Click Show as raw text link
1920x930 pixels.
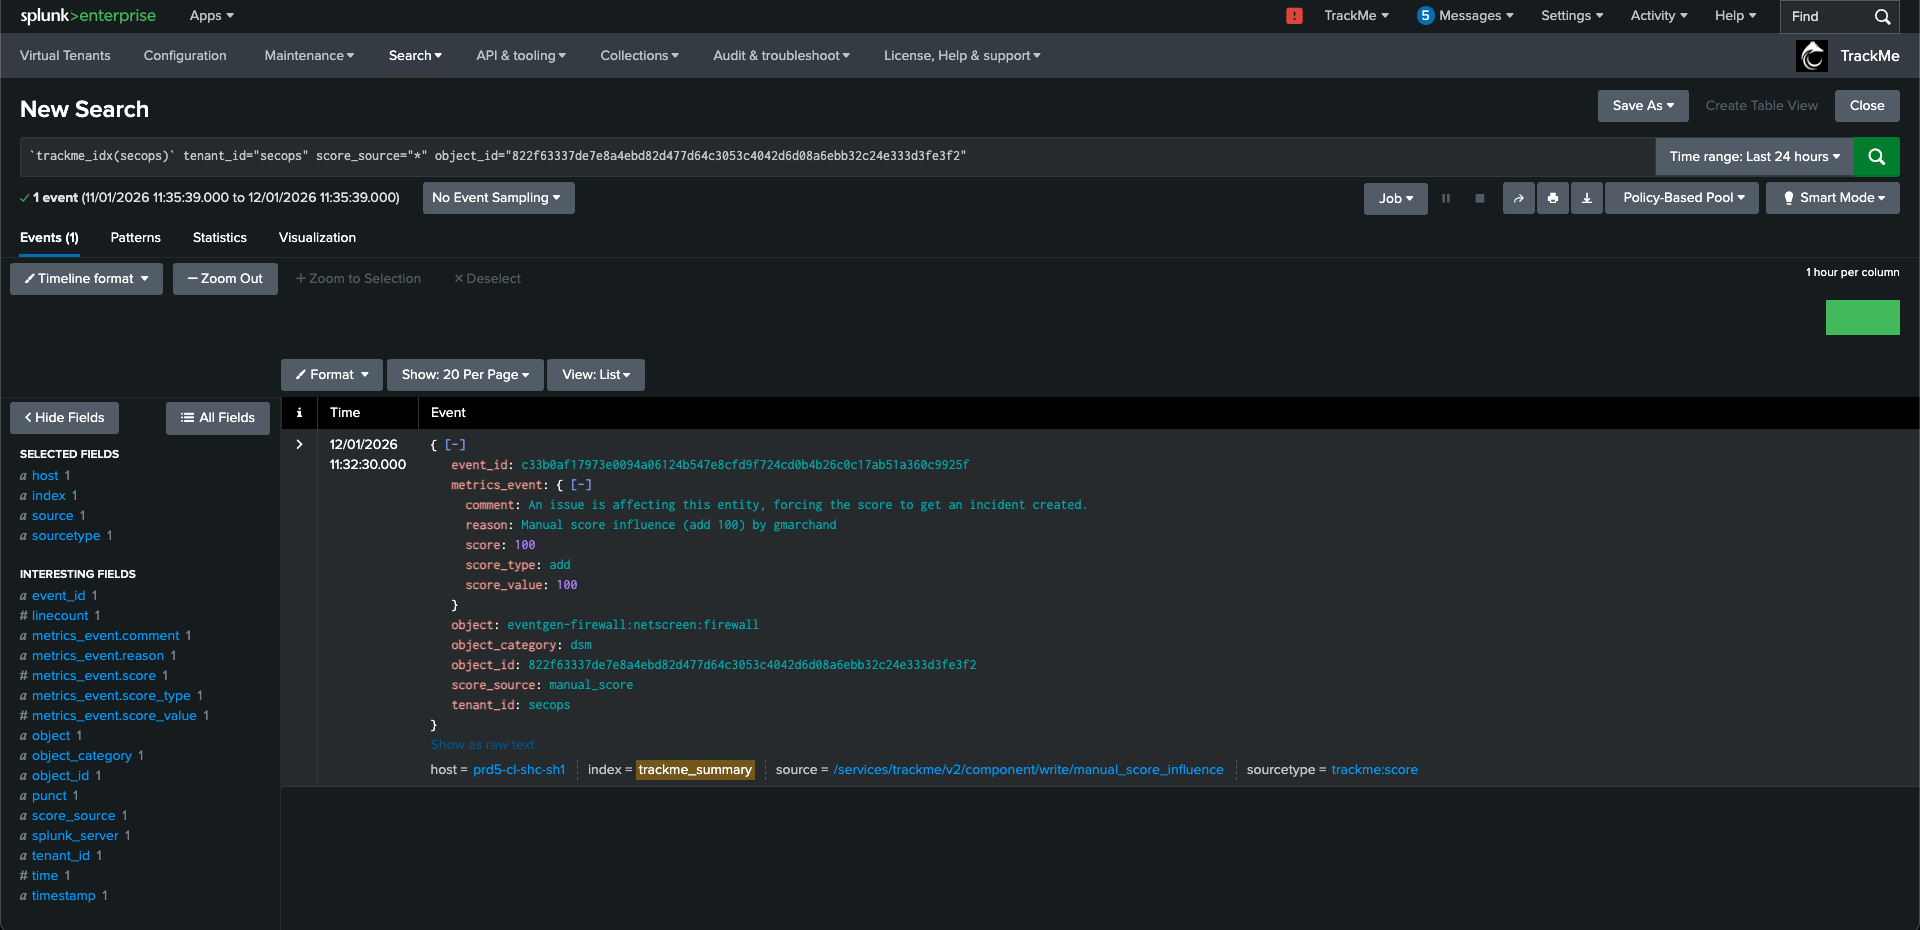pos(482,745)
